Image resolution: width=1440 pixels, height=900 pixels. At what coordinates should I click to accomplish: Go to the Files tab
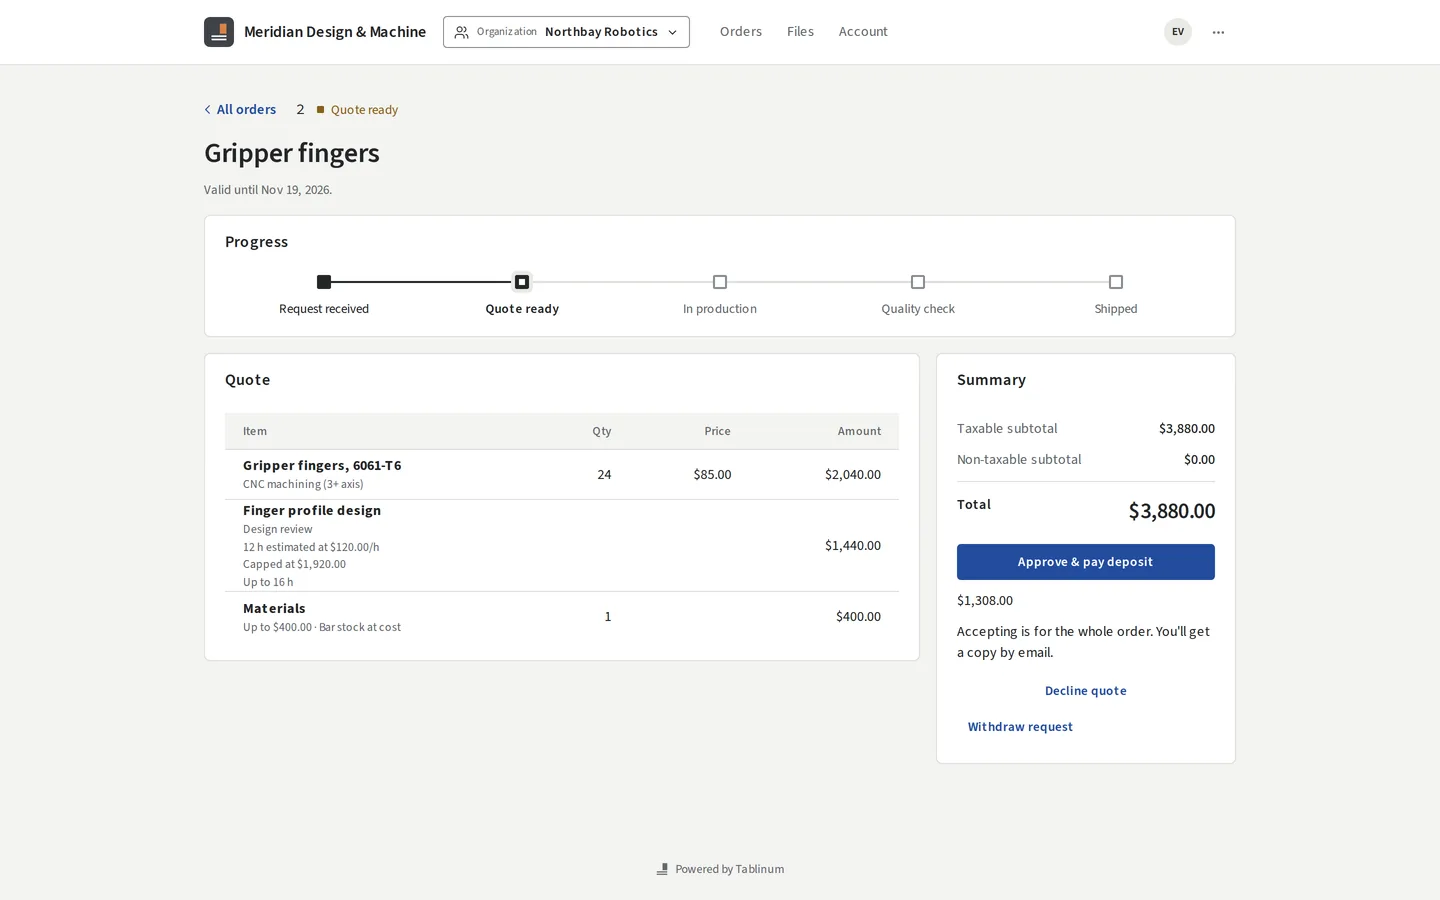(x=800, y=32)
